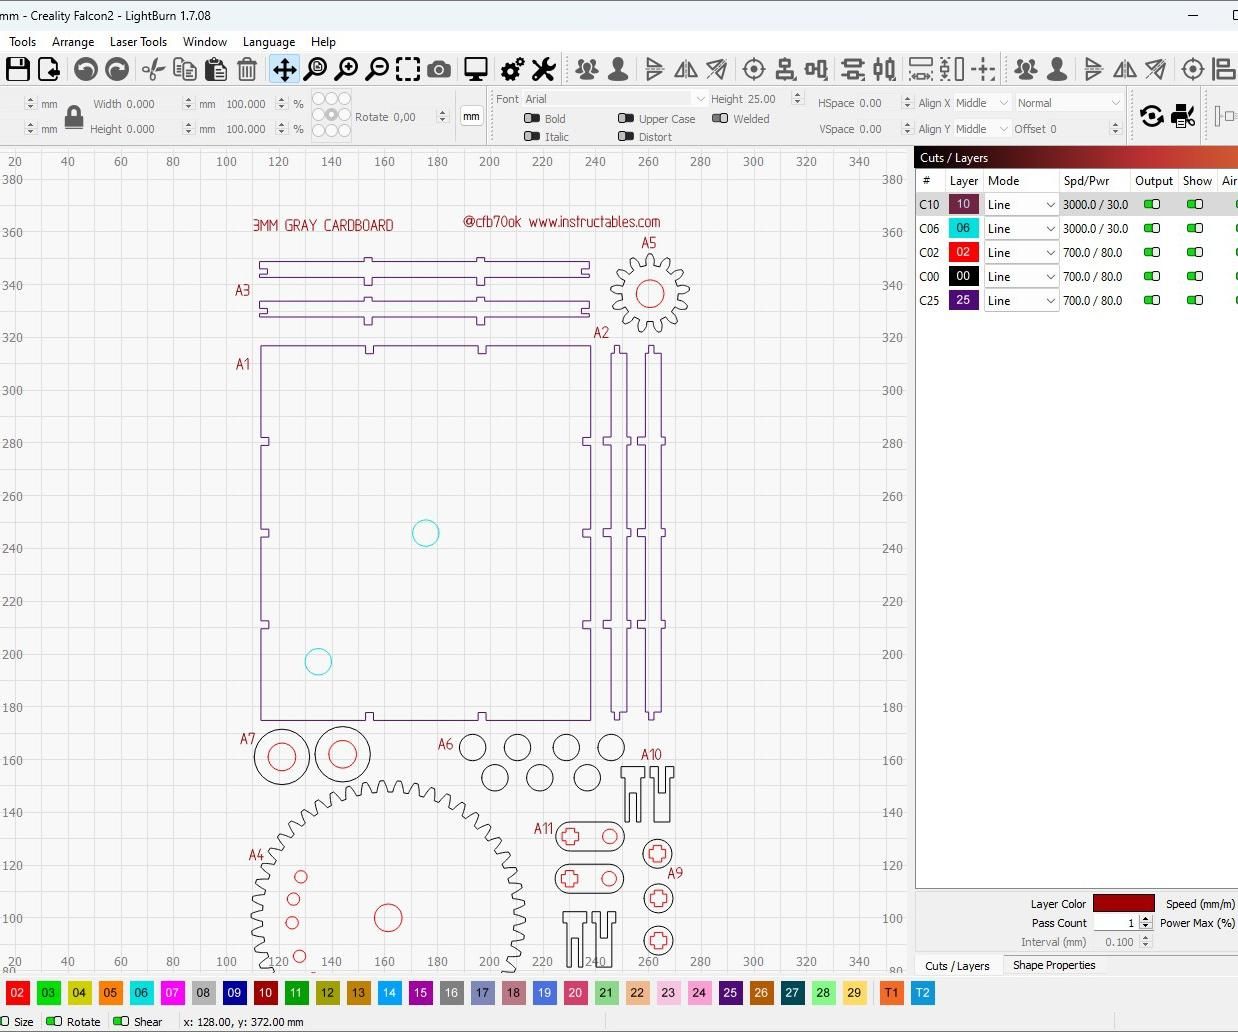Open device settings wrench icon
Screen dimensions: 1238x1032
point(543,69)
